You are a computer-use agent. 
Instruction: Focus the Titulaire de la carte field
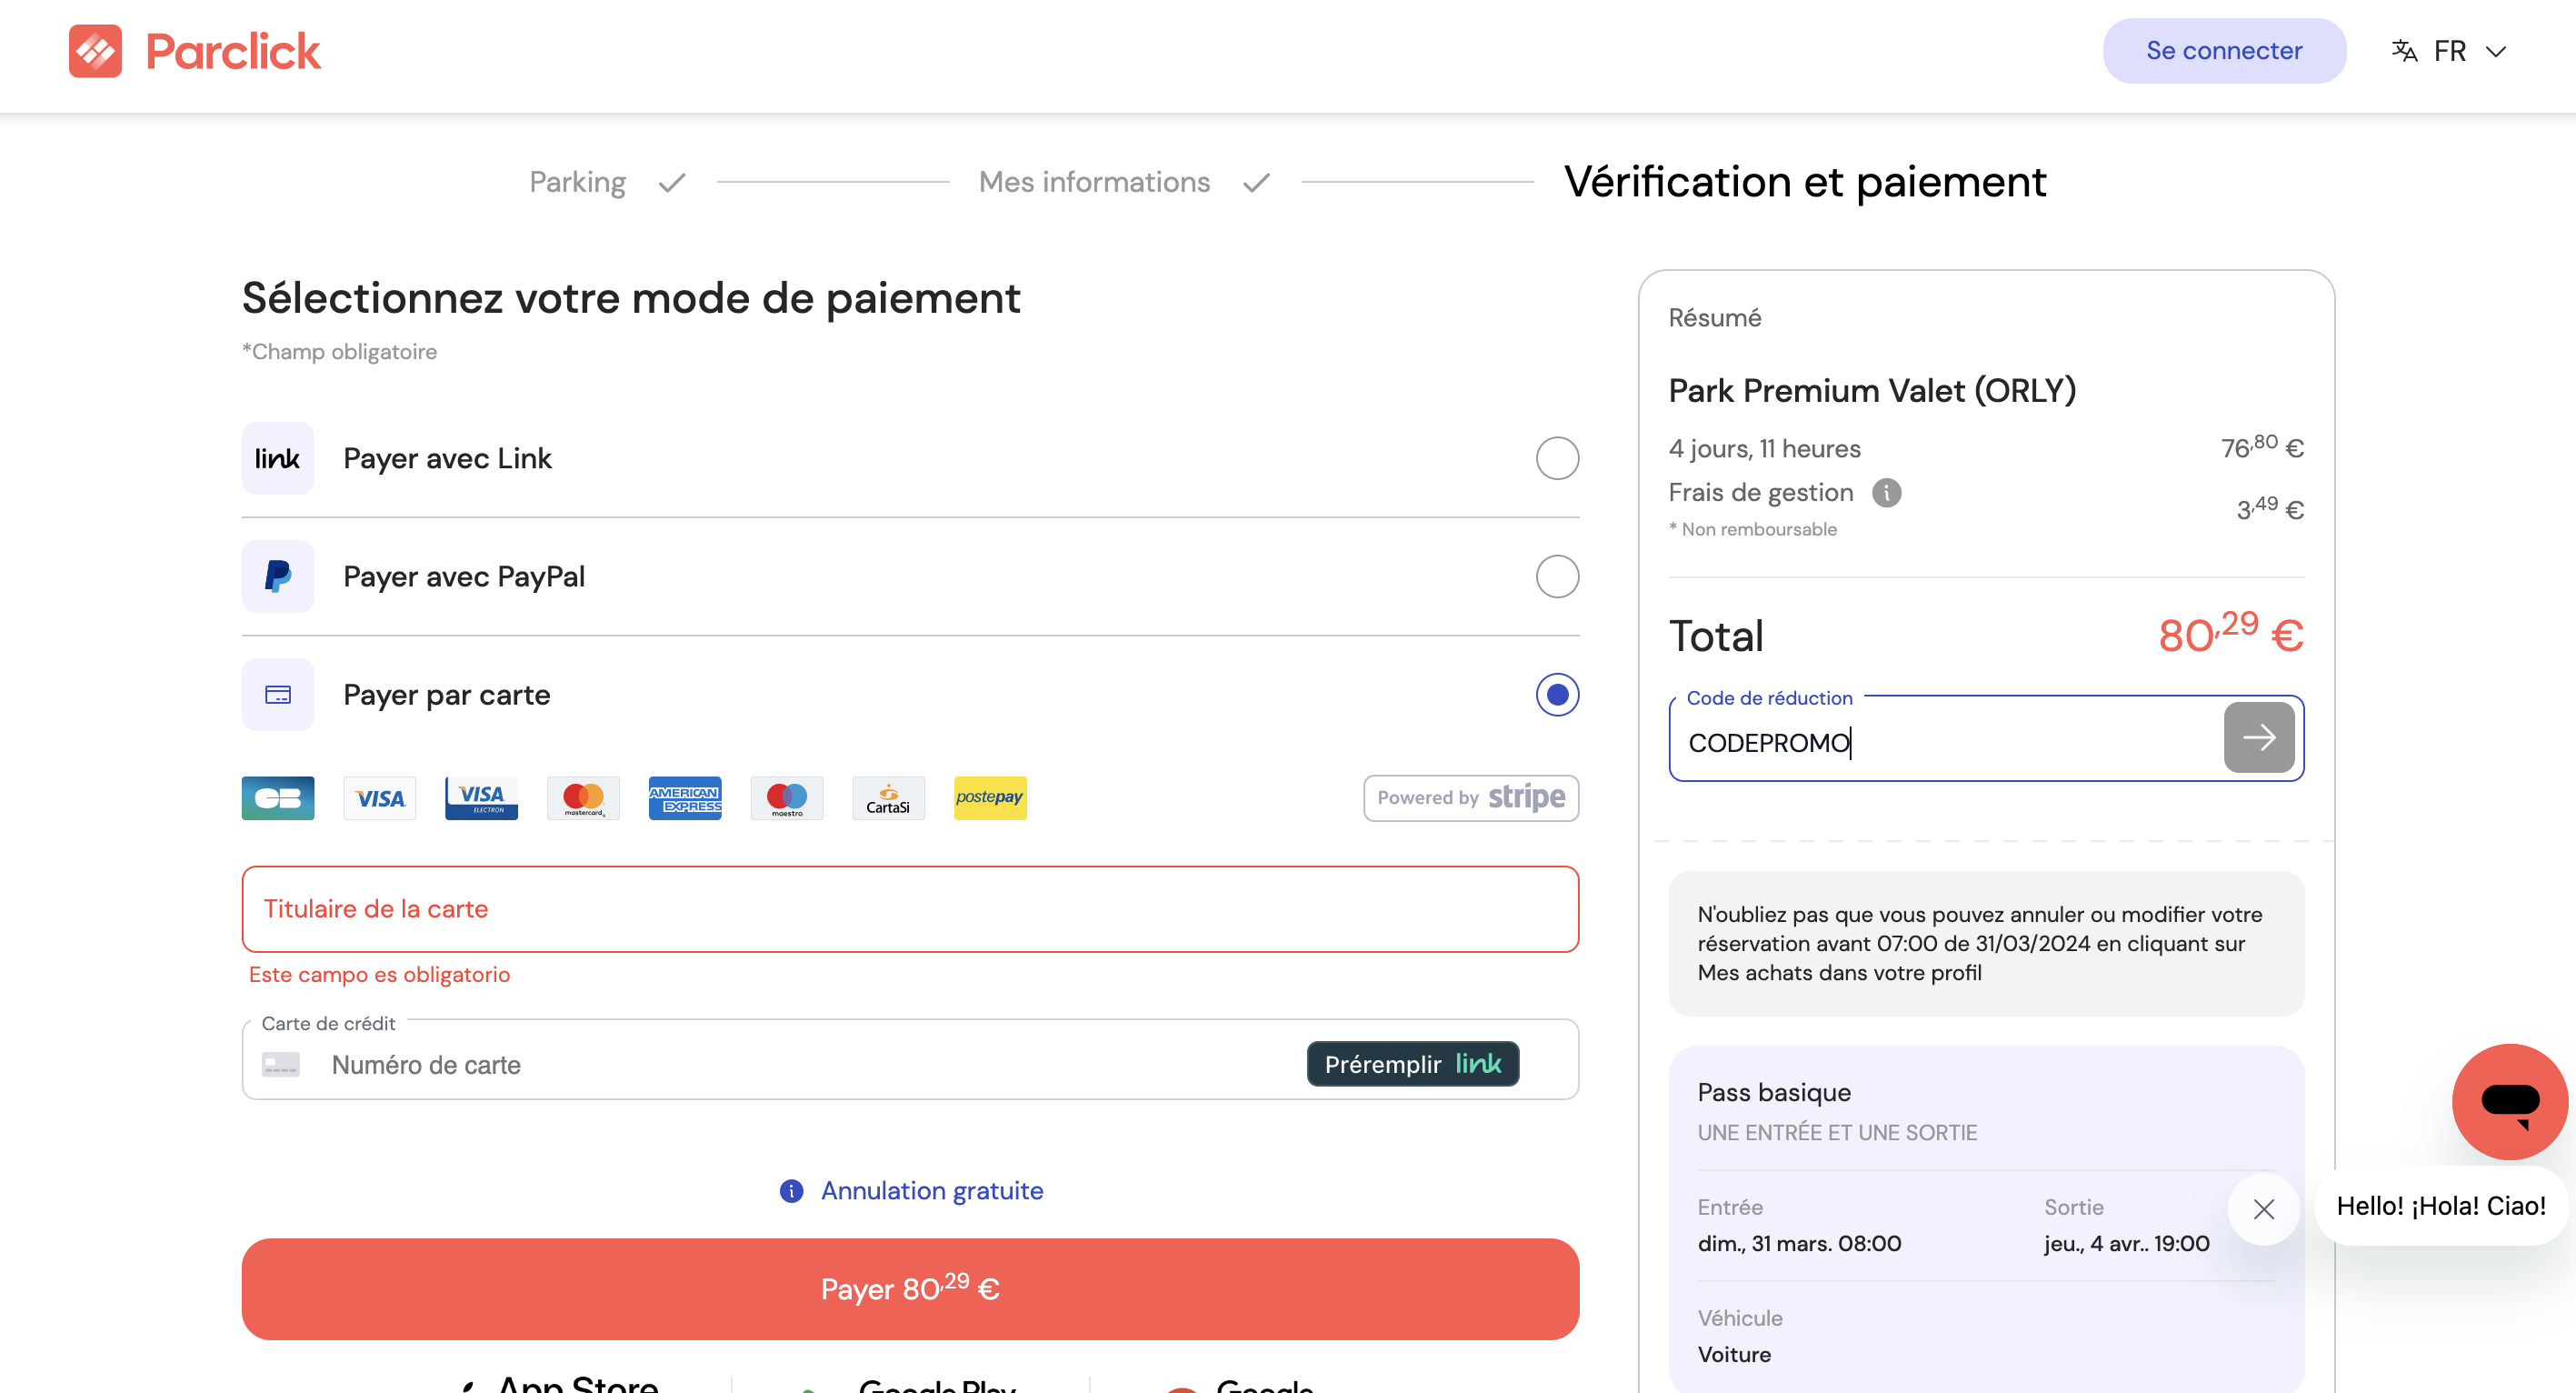coord(910,909)
